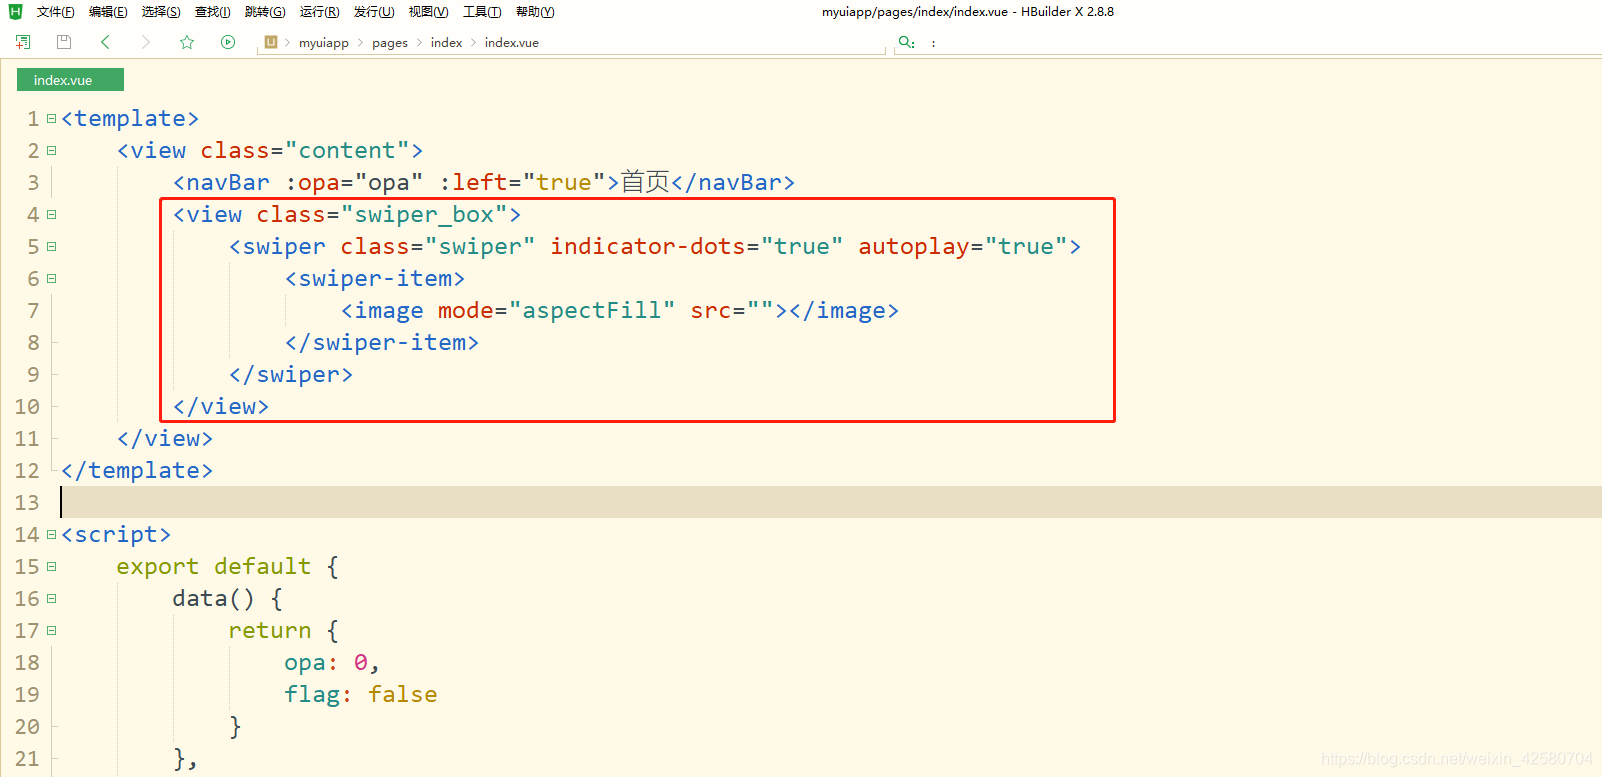Open the 帮助(Y) menu
1602x777 pixels.
coord(535,12)
